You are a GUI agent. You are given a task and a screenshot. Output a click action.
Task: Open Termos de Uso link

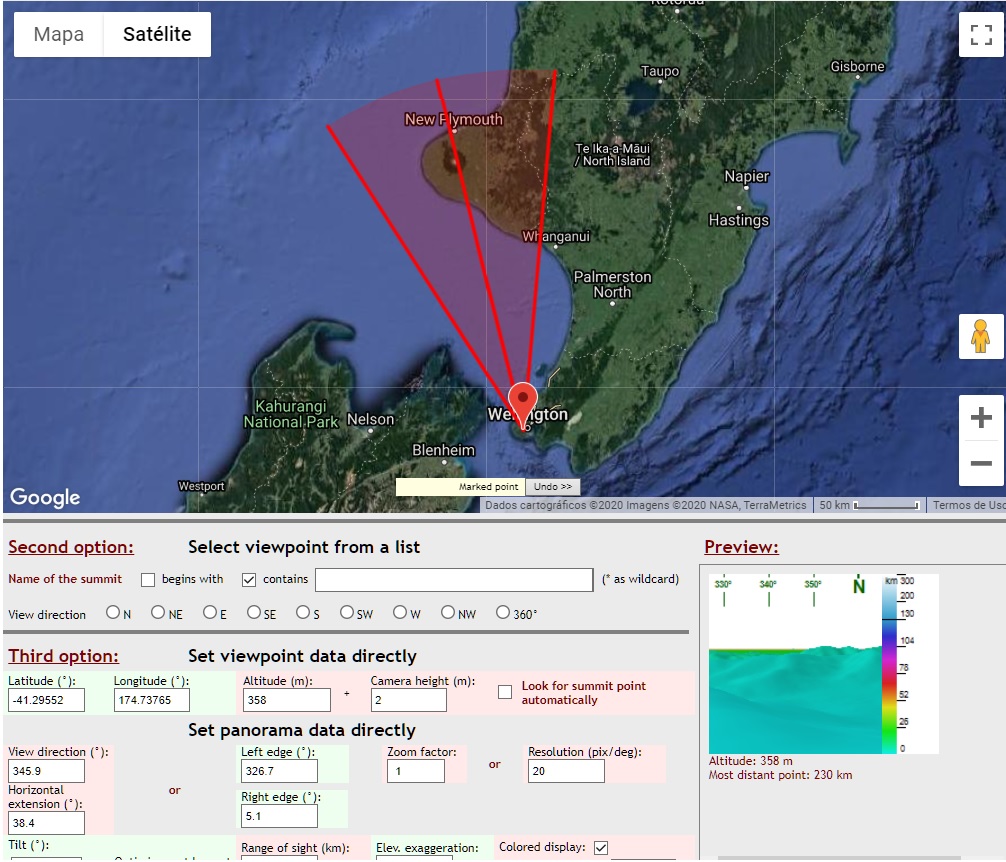click(968, 505)
